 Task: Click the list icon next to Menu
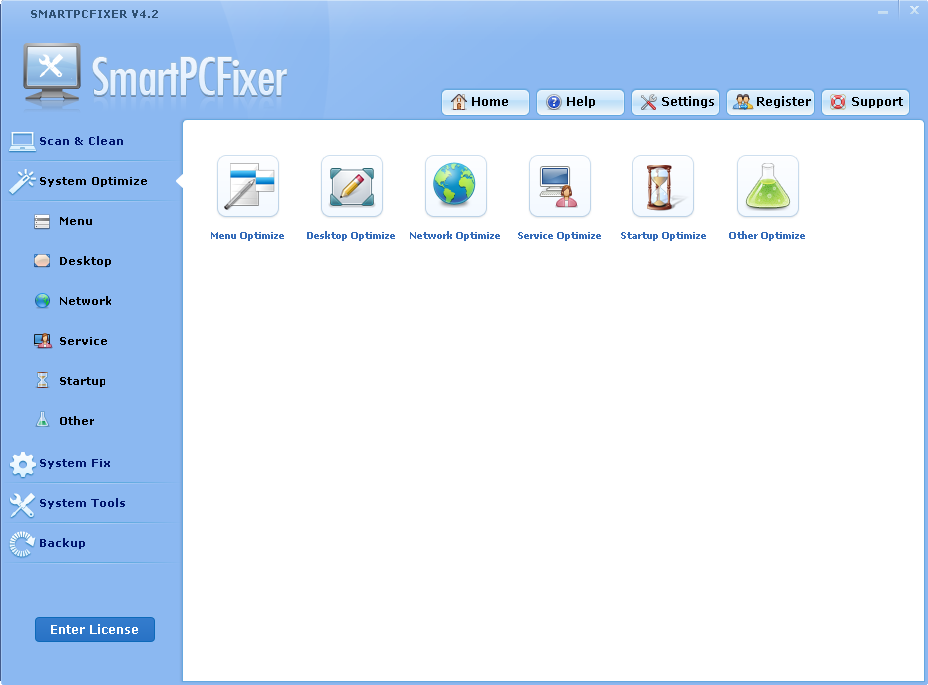click(42, 221)
